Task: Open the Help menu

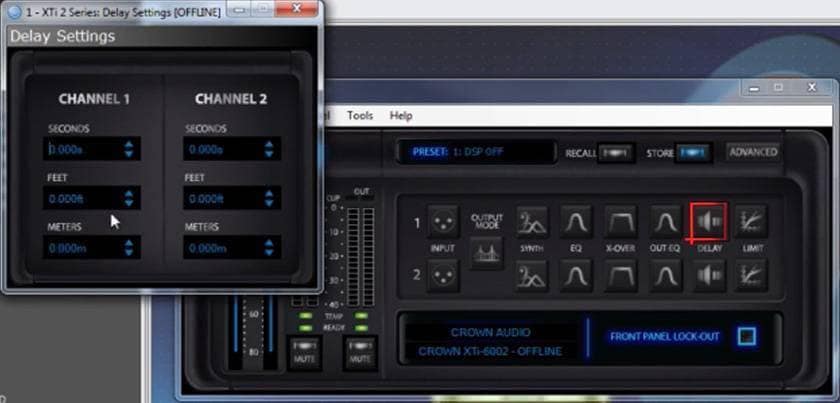Action: 401,116
